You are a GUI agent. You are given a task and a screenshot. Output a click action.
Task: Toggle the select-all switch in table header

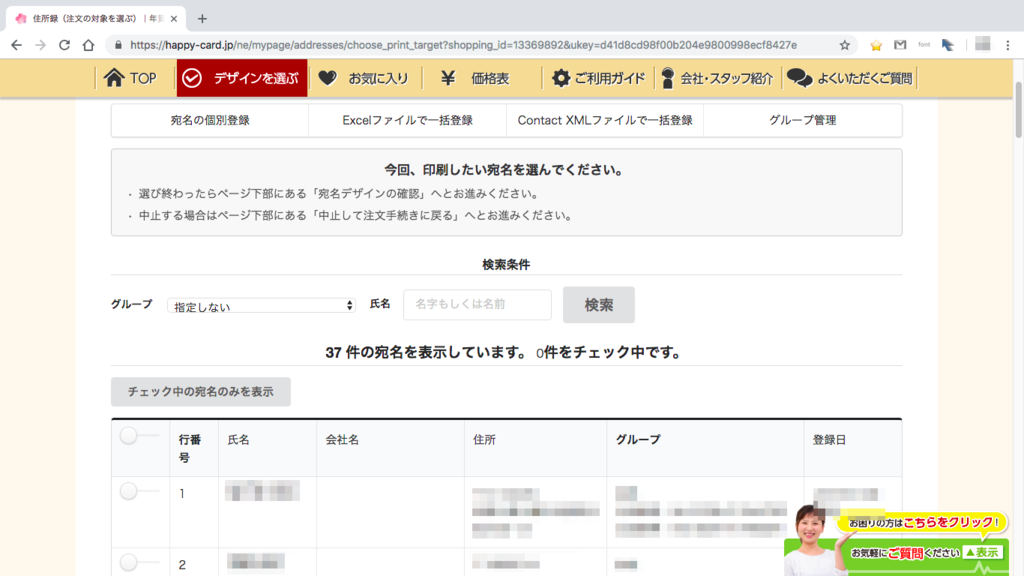pyautogui.click(x=139, y=436)
